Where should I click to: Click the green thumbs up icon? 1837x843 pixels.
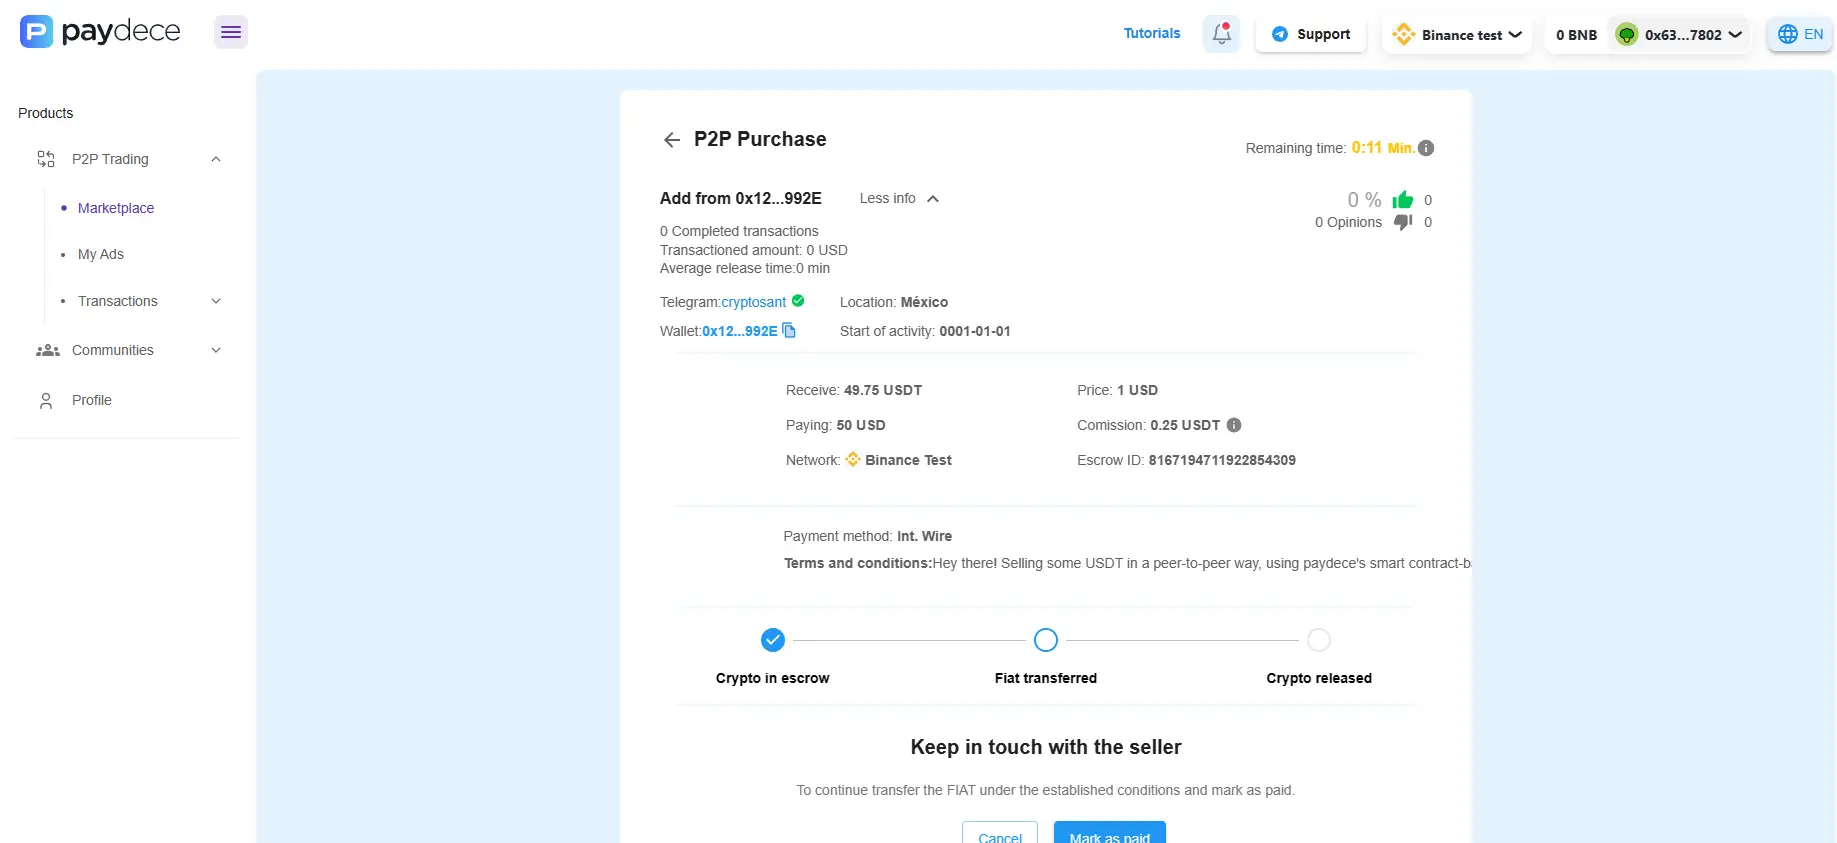click(x=1403, y=200)
